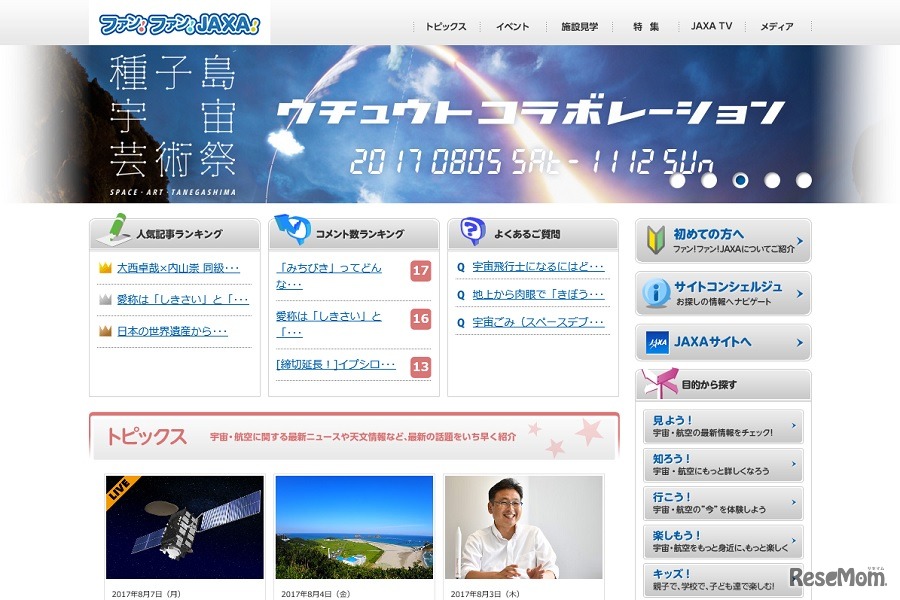Click the blue info icon of サイトコンシェルジュ

point(656,293)
